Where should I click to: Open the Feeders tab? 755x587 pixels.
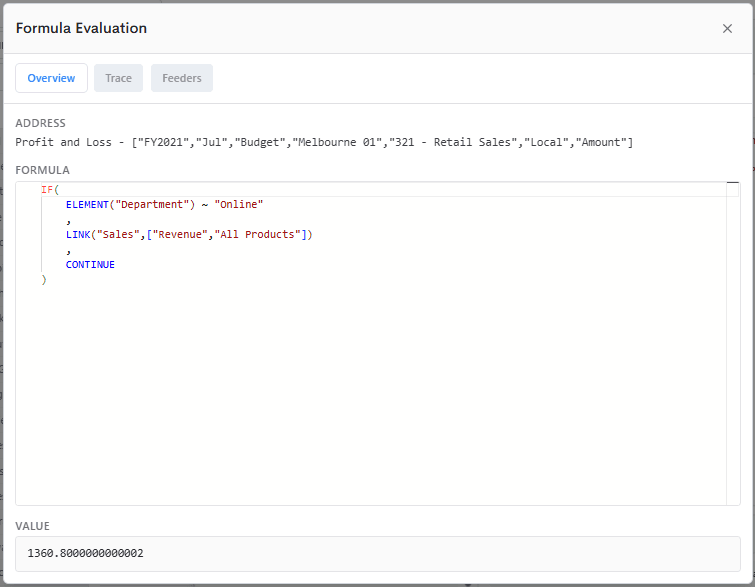182,78
